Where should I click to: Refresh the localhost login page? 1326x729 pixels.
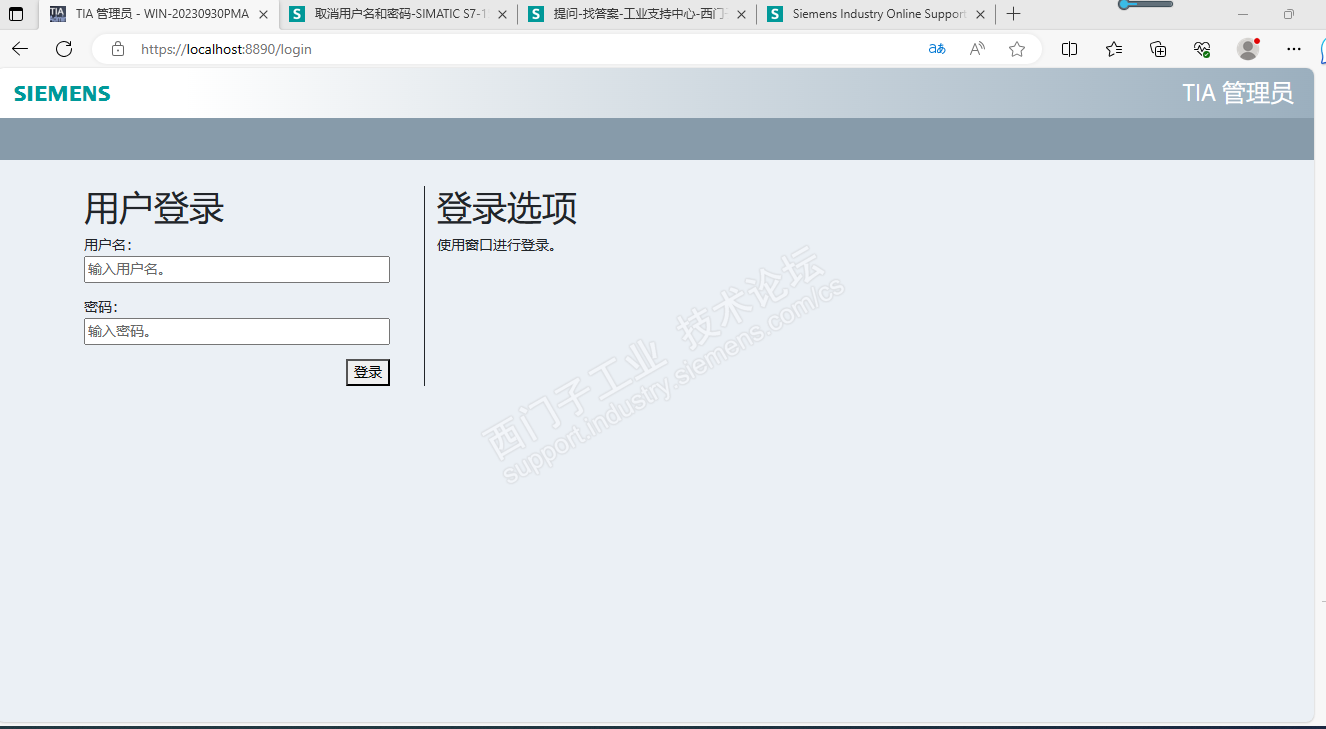64,49
